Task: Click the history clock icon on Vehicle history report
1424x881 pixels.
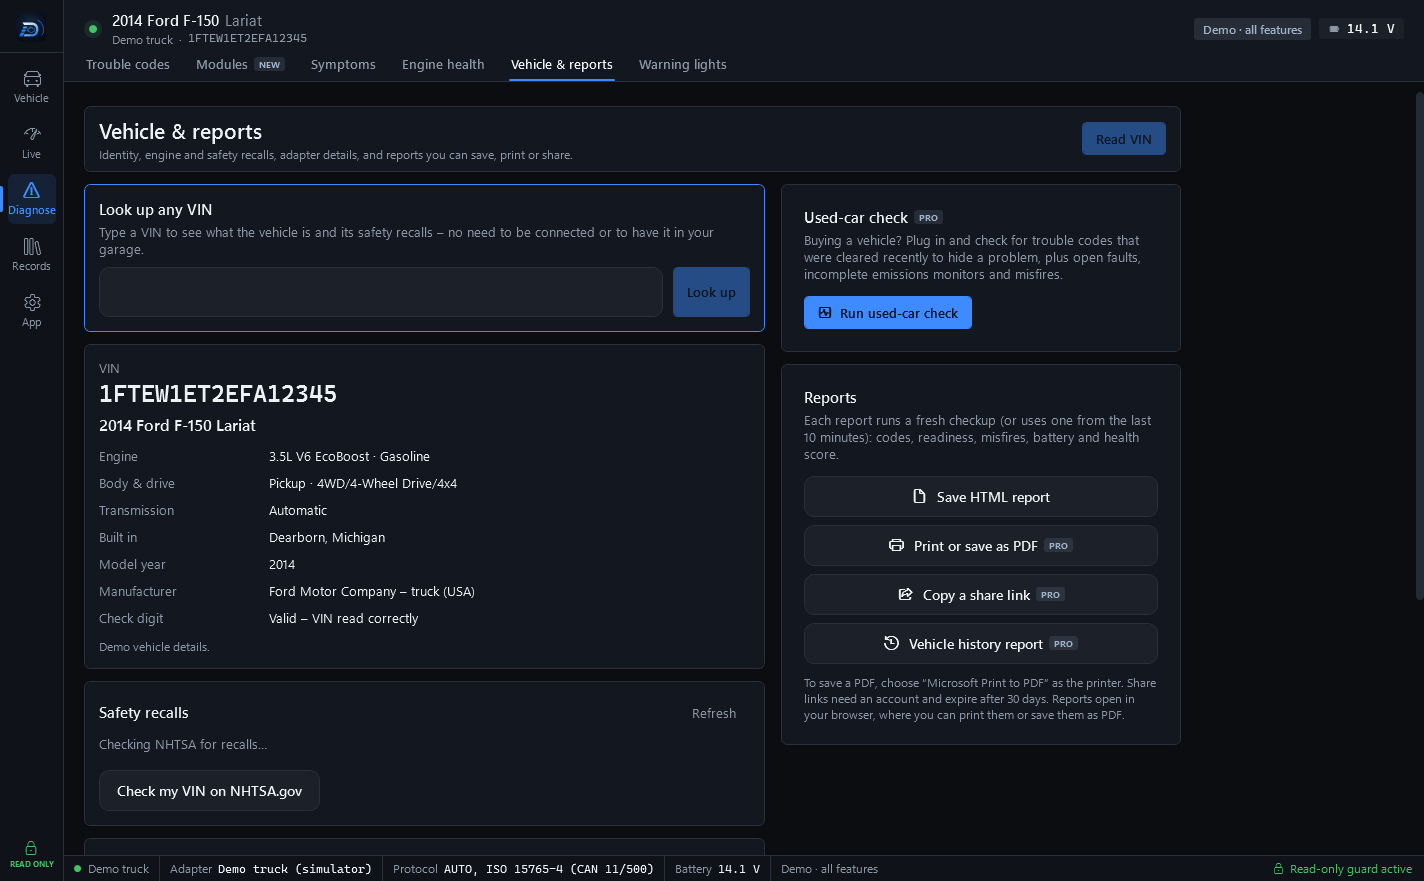Action: [x=891, y=643]
